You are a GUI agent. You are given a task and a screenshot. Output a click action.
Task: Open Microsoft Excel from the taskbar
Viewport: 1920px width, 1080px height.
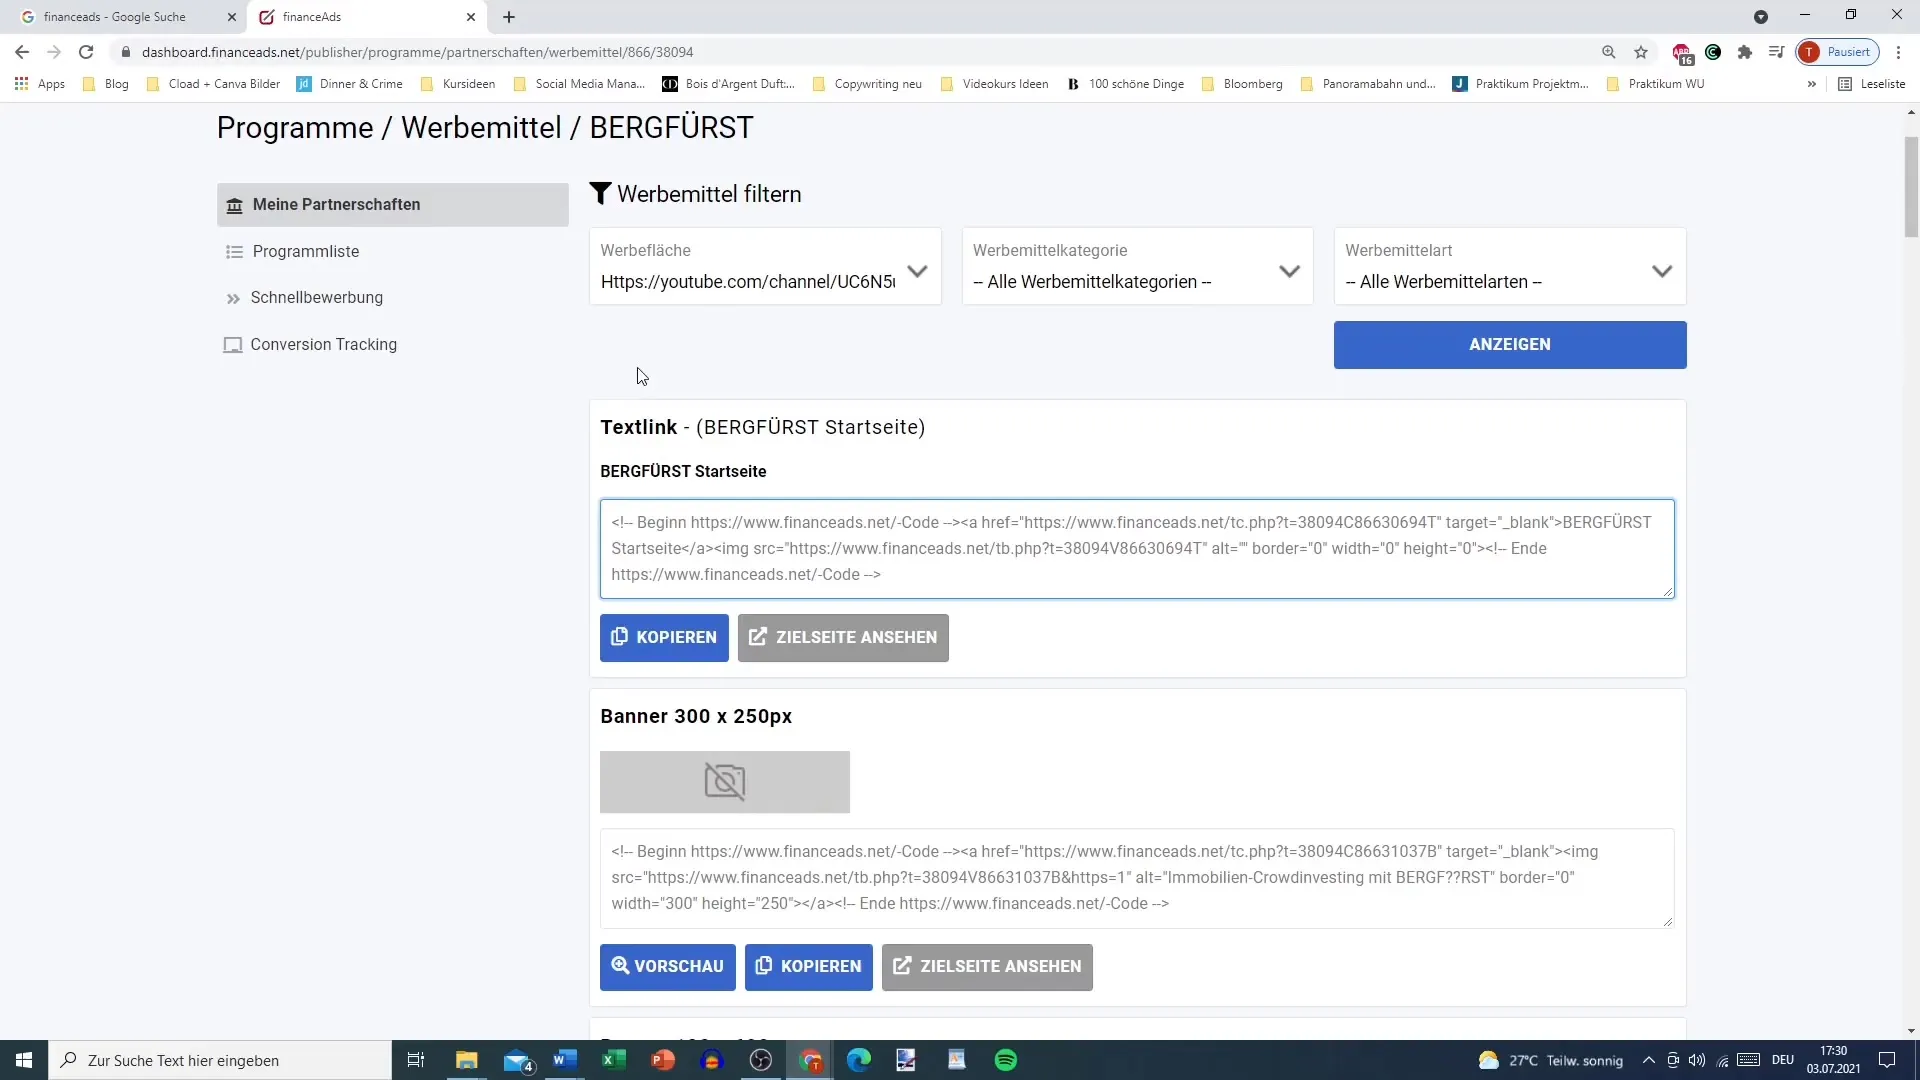[x=614, y=1060]
